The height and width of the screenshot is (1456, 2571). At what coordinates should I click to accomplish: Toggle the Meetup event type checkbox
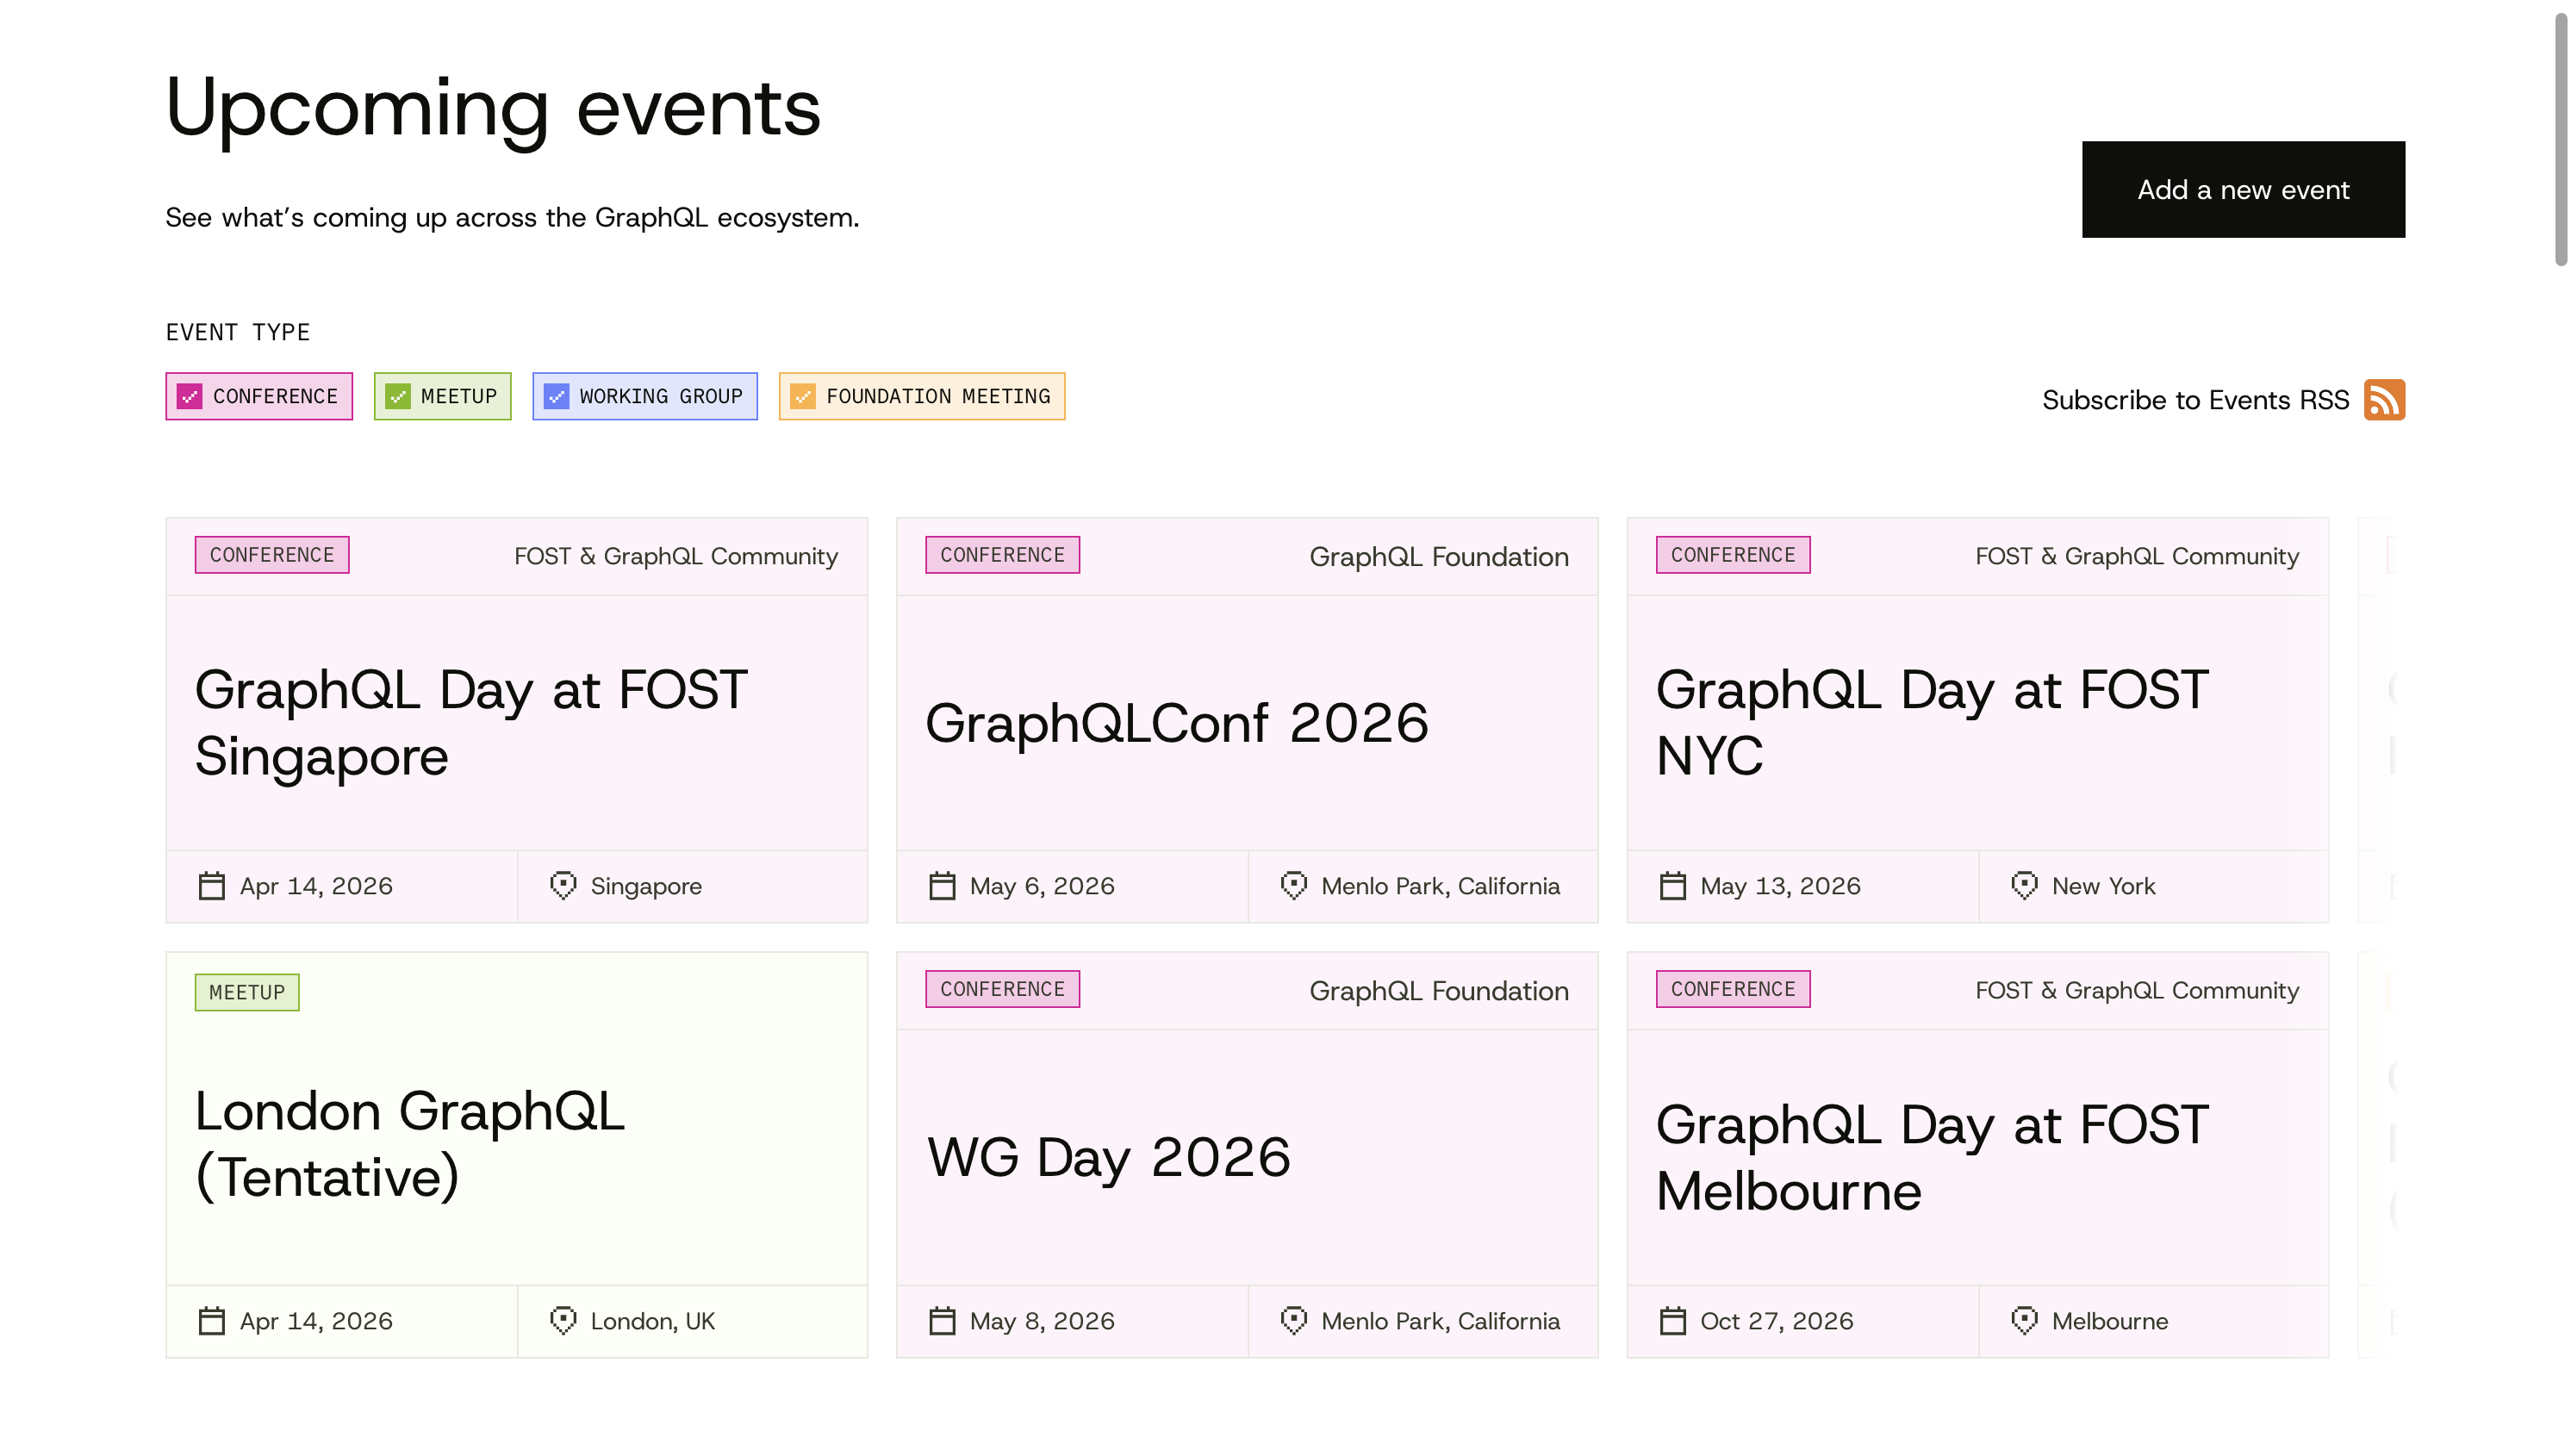(398, 397)
